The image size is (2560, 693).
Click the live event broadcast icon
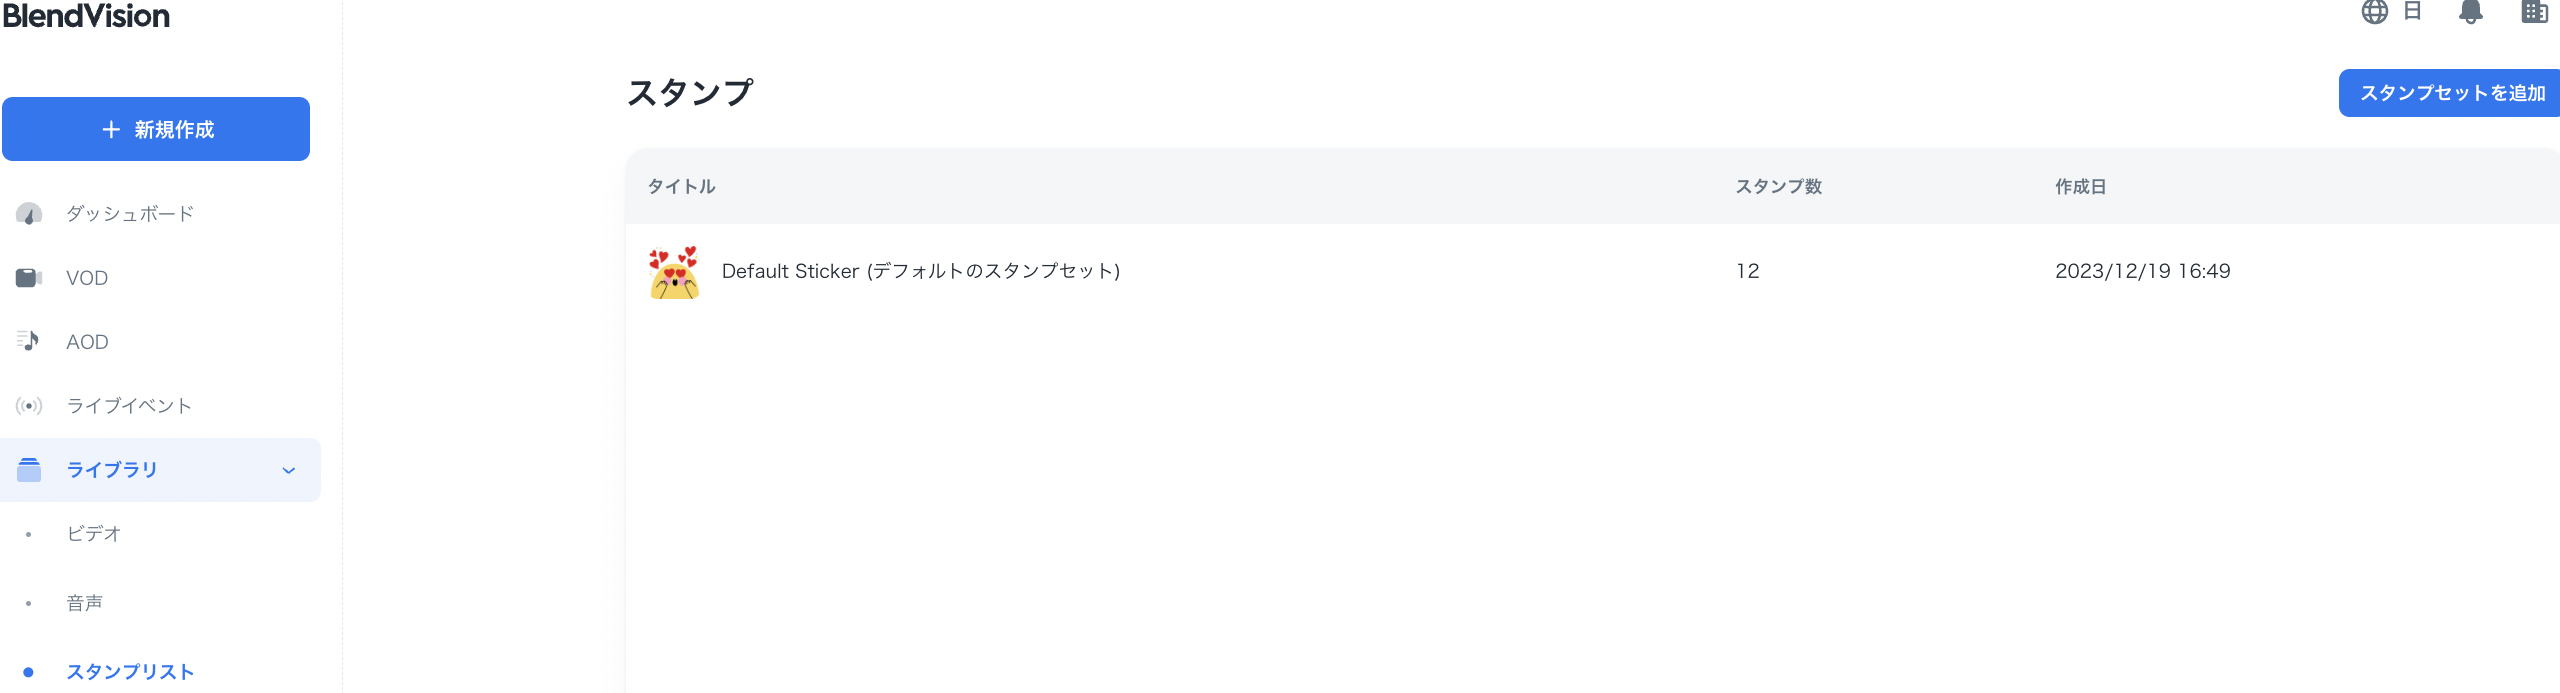click(29, 406)
